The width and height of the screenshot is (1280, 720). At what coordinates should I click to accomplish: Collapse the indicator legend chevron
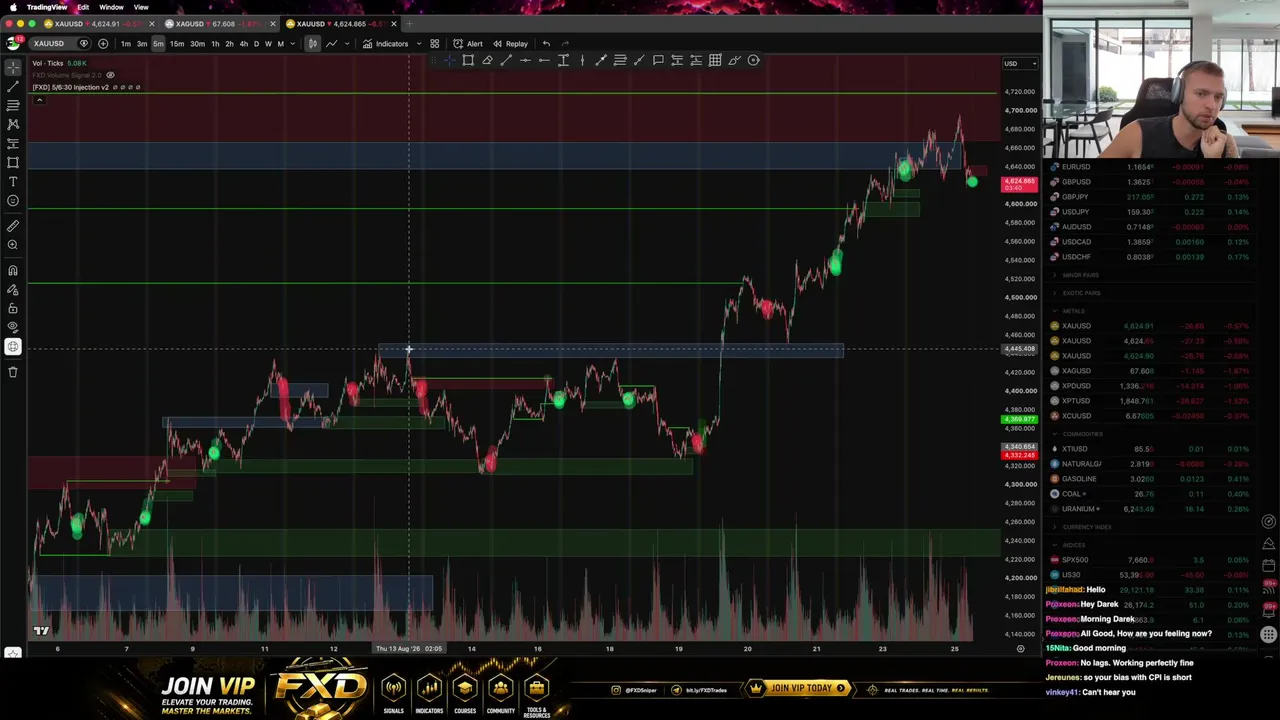(38, 99)
